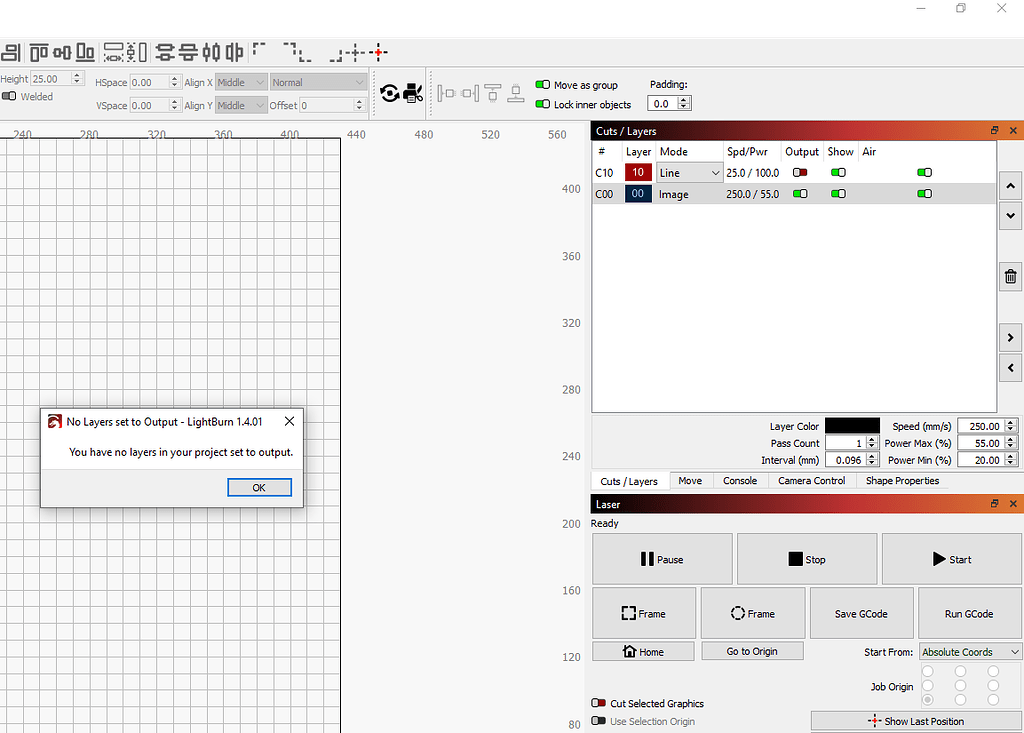The image size is (1024, 733).
Task: Open the Align X dropdown
Action: pos(241,82)
